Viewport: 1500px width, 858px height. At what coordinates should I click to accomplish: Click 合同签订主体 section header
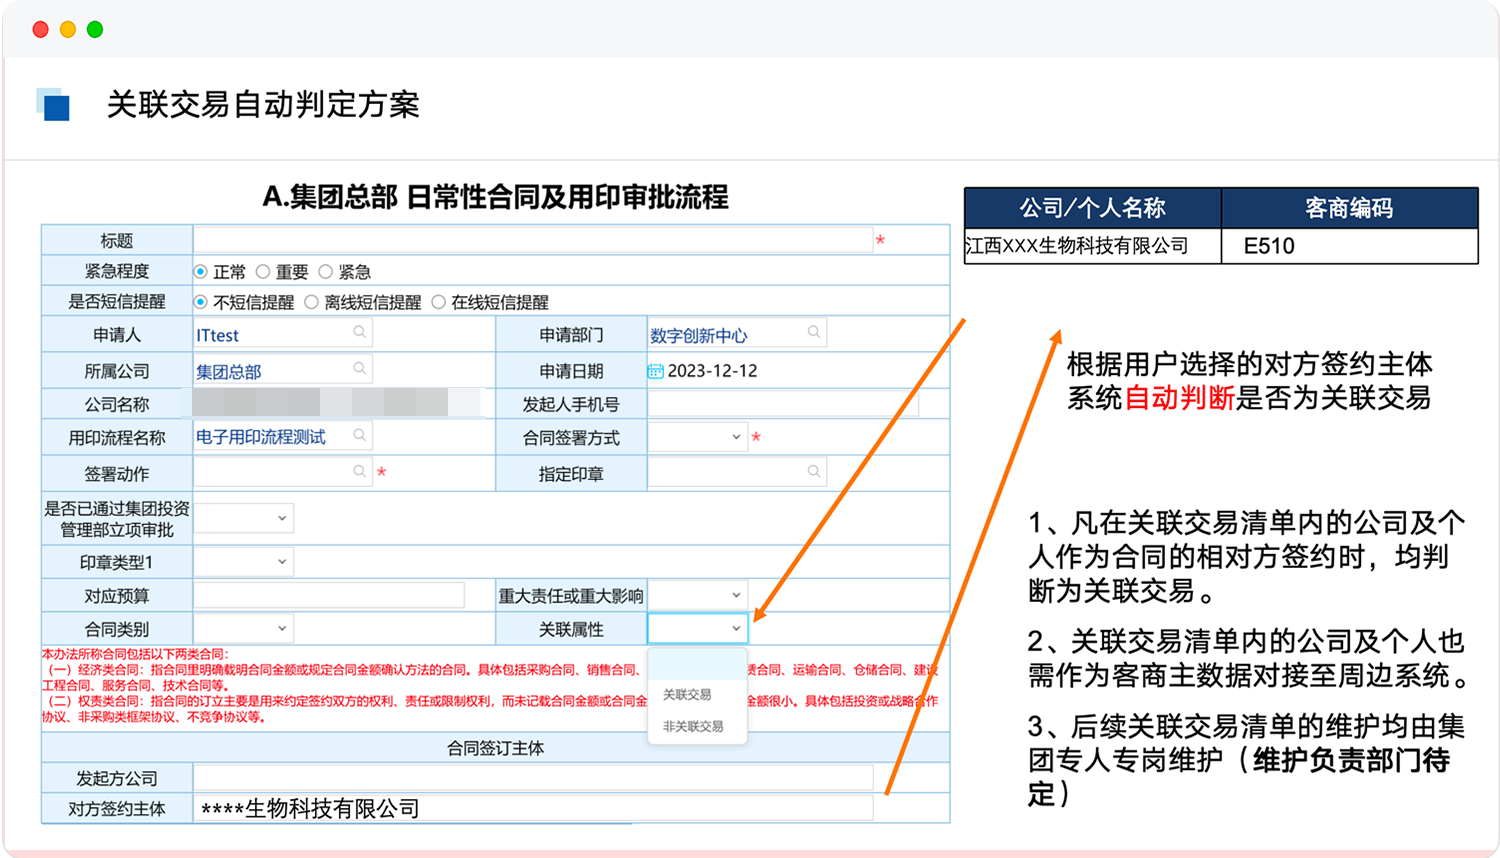[495, 748]
